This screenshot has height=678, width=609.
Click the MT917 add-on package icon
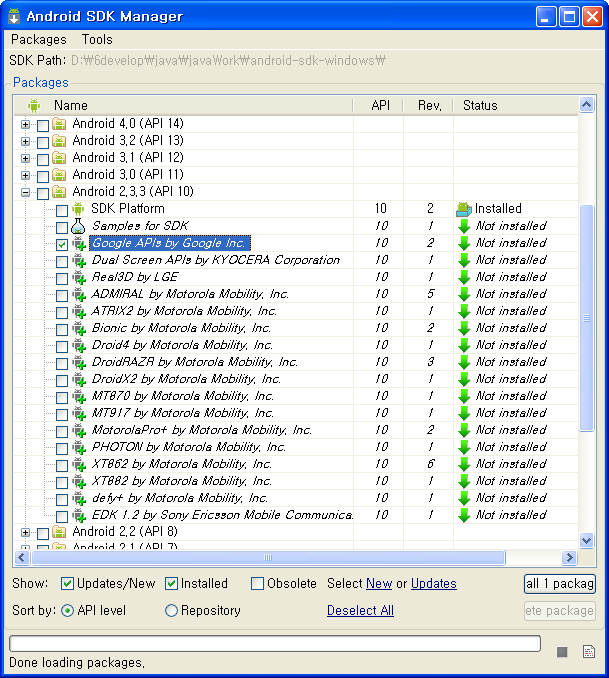[79, 413]
